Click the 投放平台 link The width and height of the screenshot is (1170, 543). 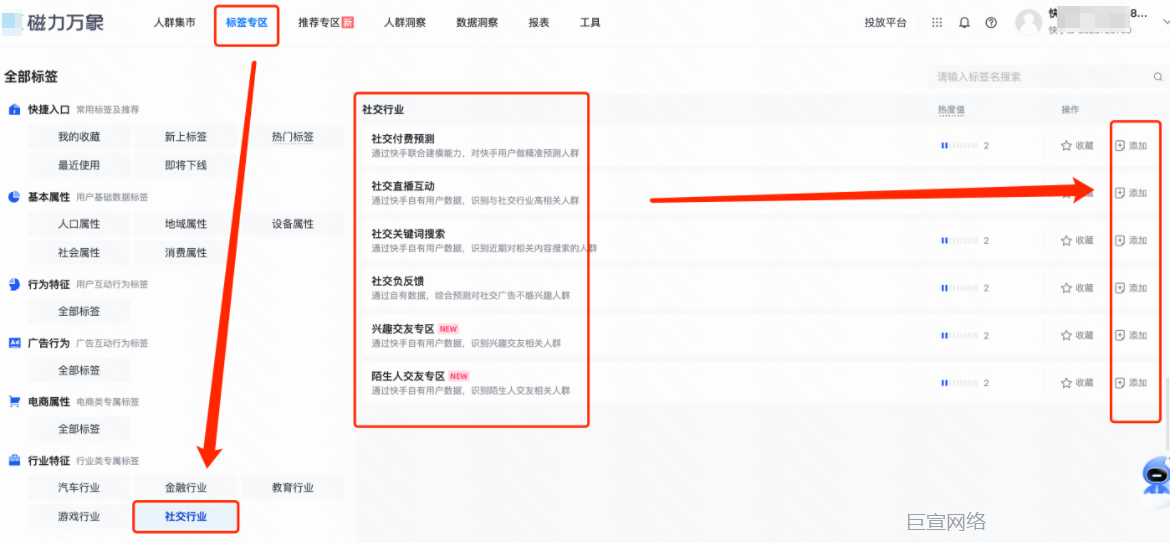tap(886, 23)
